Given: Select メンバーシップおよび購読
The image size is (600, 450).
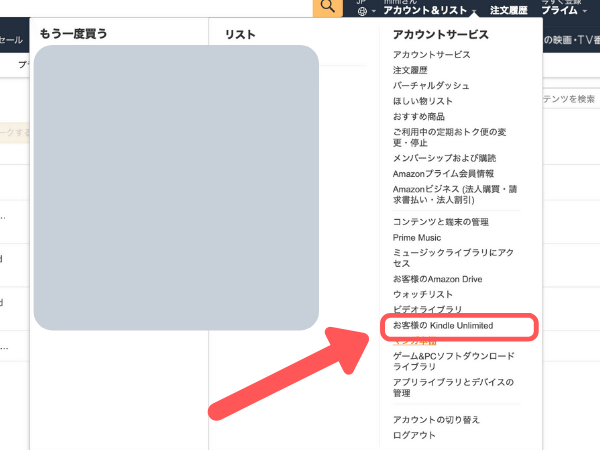Looking at the screenshot, I should pos(444,158).
